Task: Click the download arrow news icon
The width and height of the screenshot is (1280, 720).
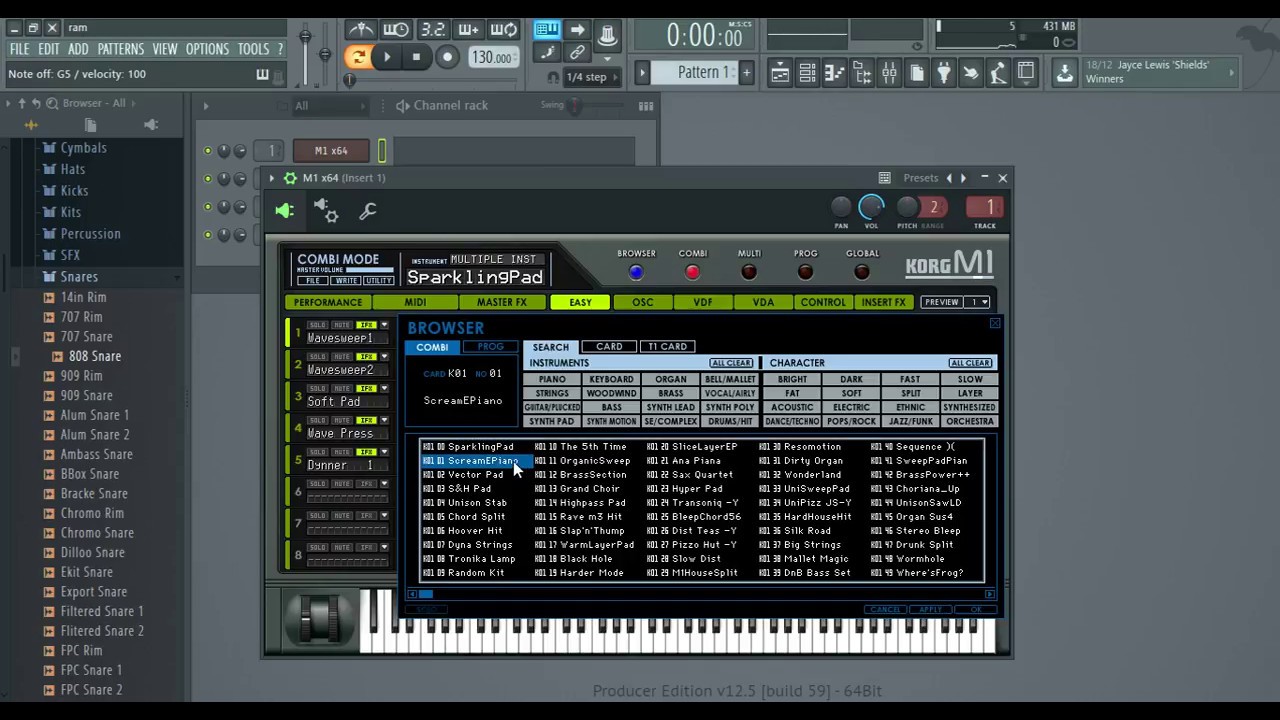Action: [x=1064, y=73]
